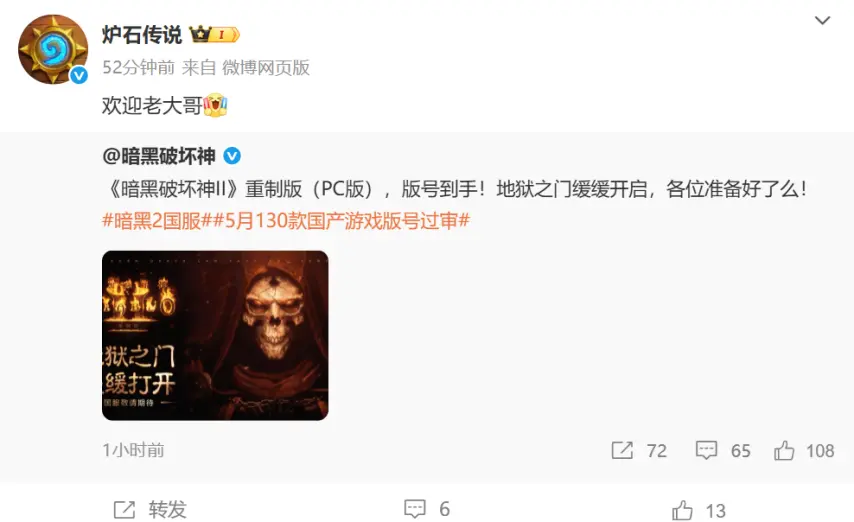
Task: Expand the post options chevron menu
Action: tap(822, 21)
